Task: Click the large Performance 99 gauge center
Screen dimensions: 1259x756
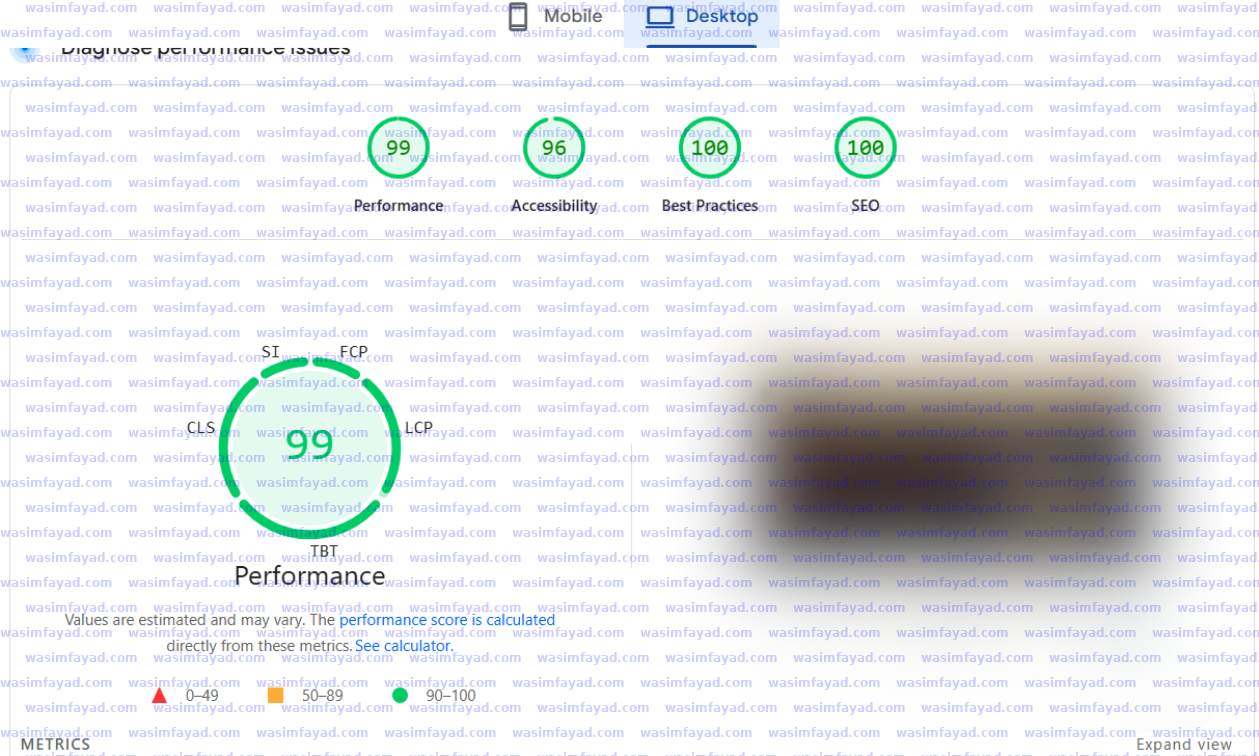Action: tap(310, 444)
